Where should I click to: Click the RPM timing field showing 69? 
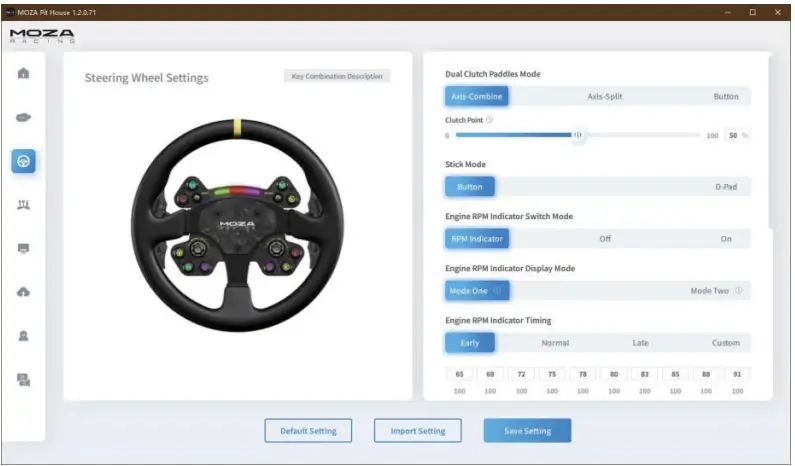coord(490,374)
